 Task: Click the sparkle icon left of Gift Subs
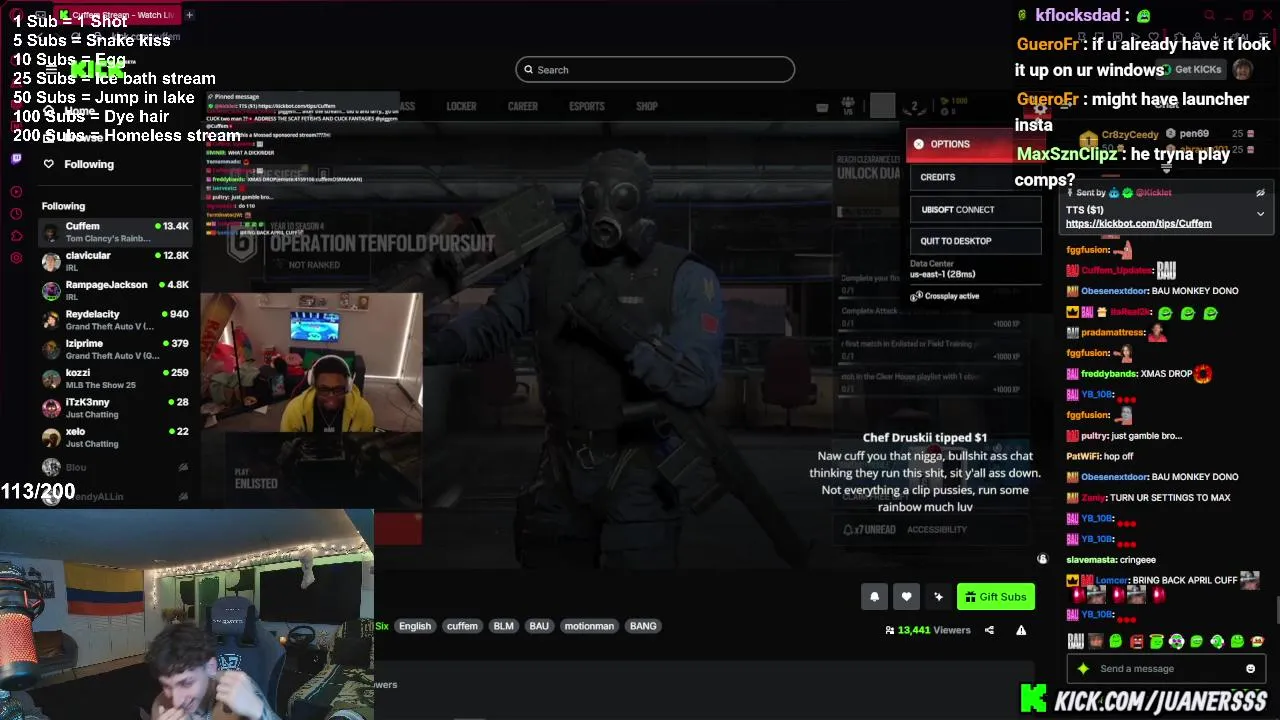point(938,597)
